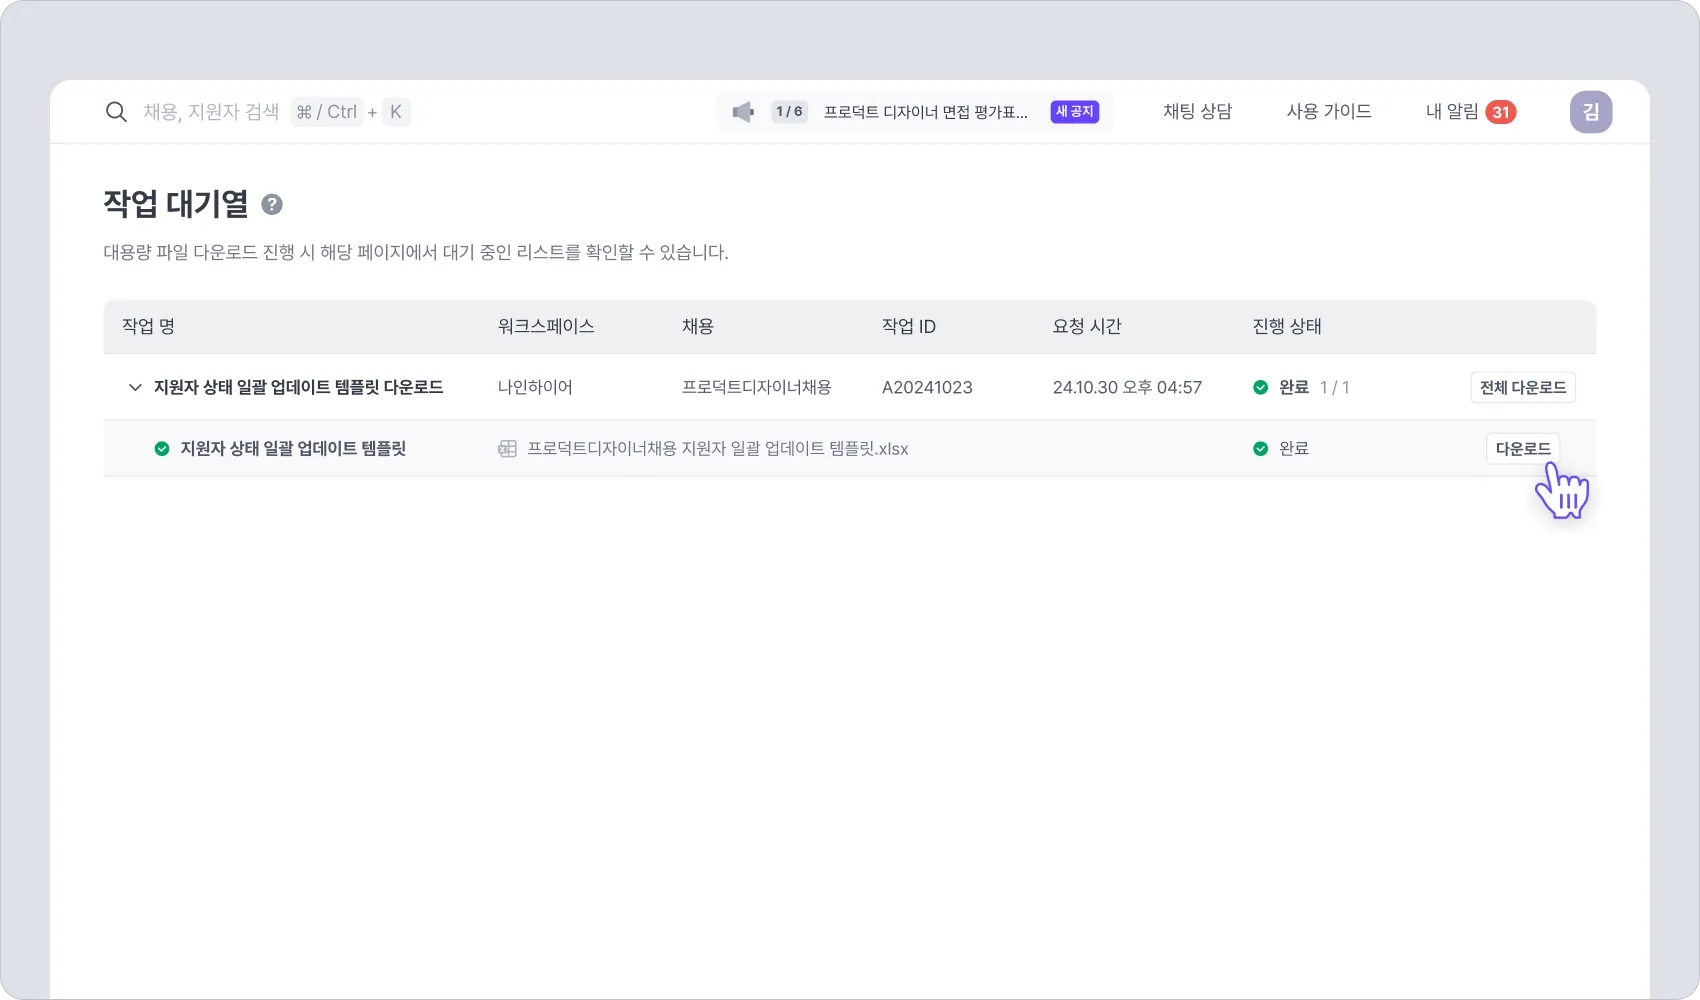The width and height of the screenshot is (1700, 1000).
Task: Open 사용 가이드 menu item
Action: [1329, 112]
